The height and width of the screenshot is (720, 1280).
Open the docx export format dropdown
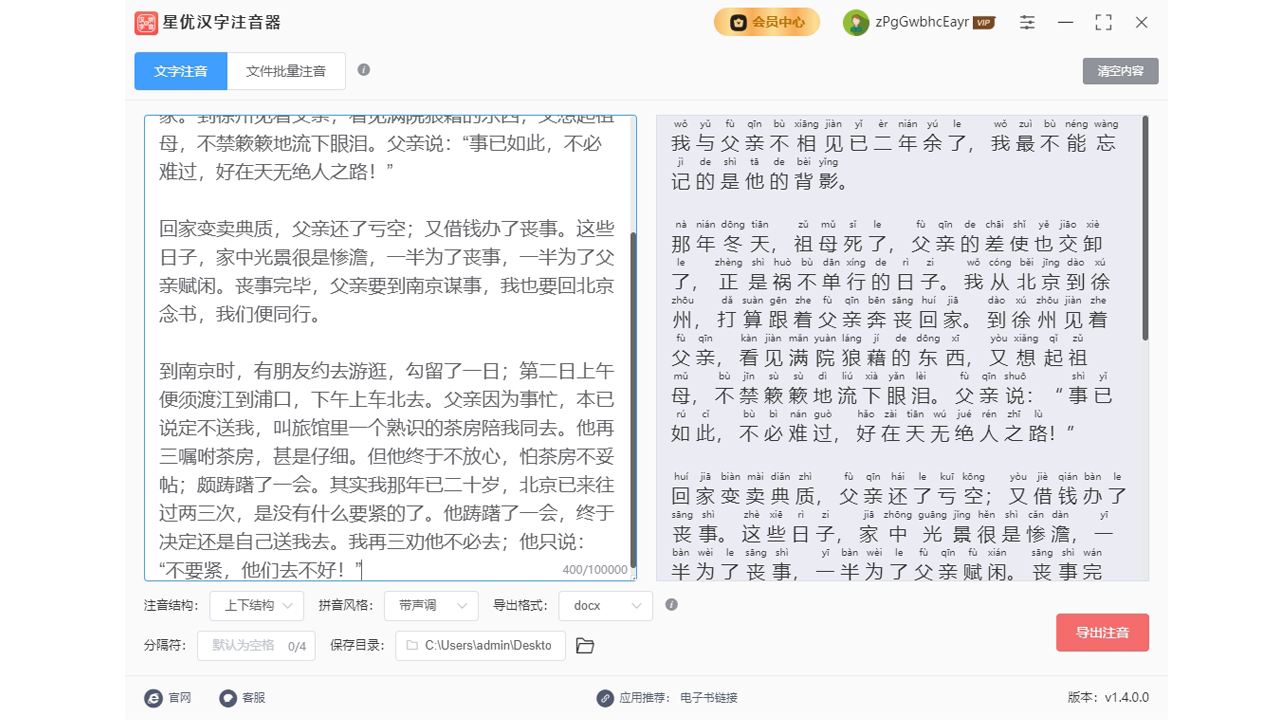click(605, 605)
